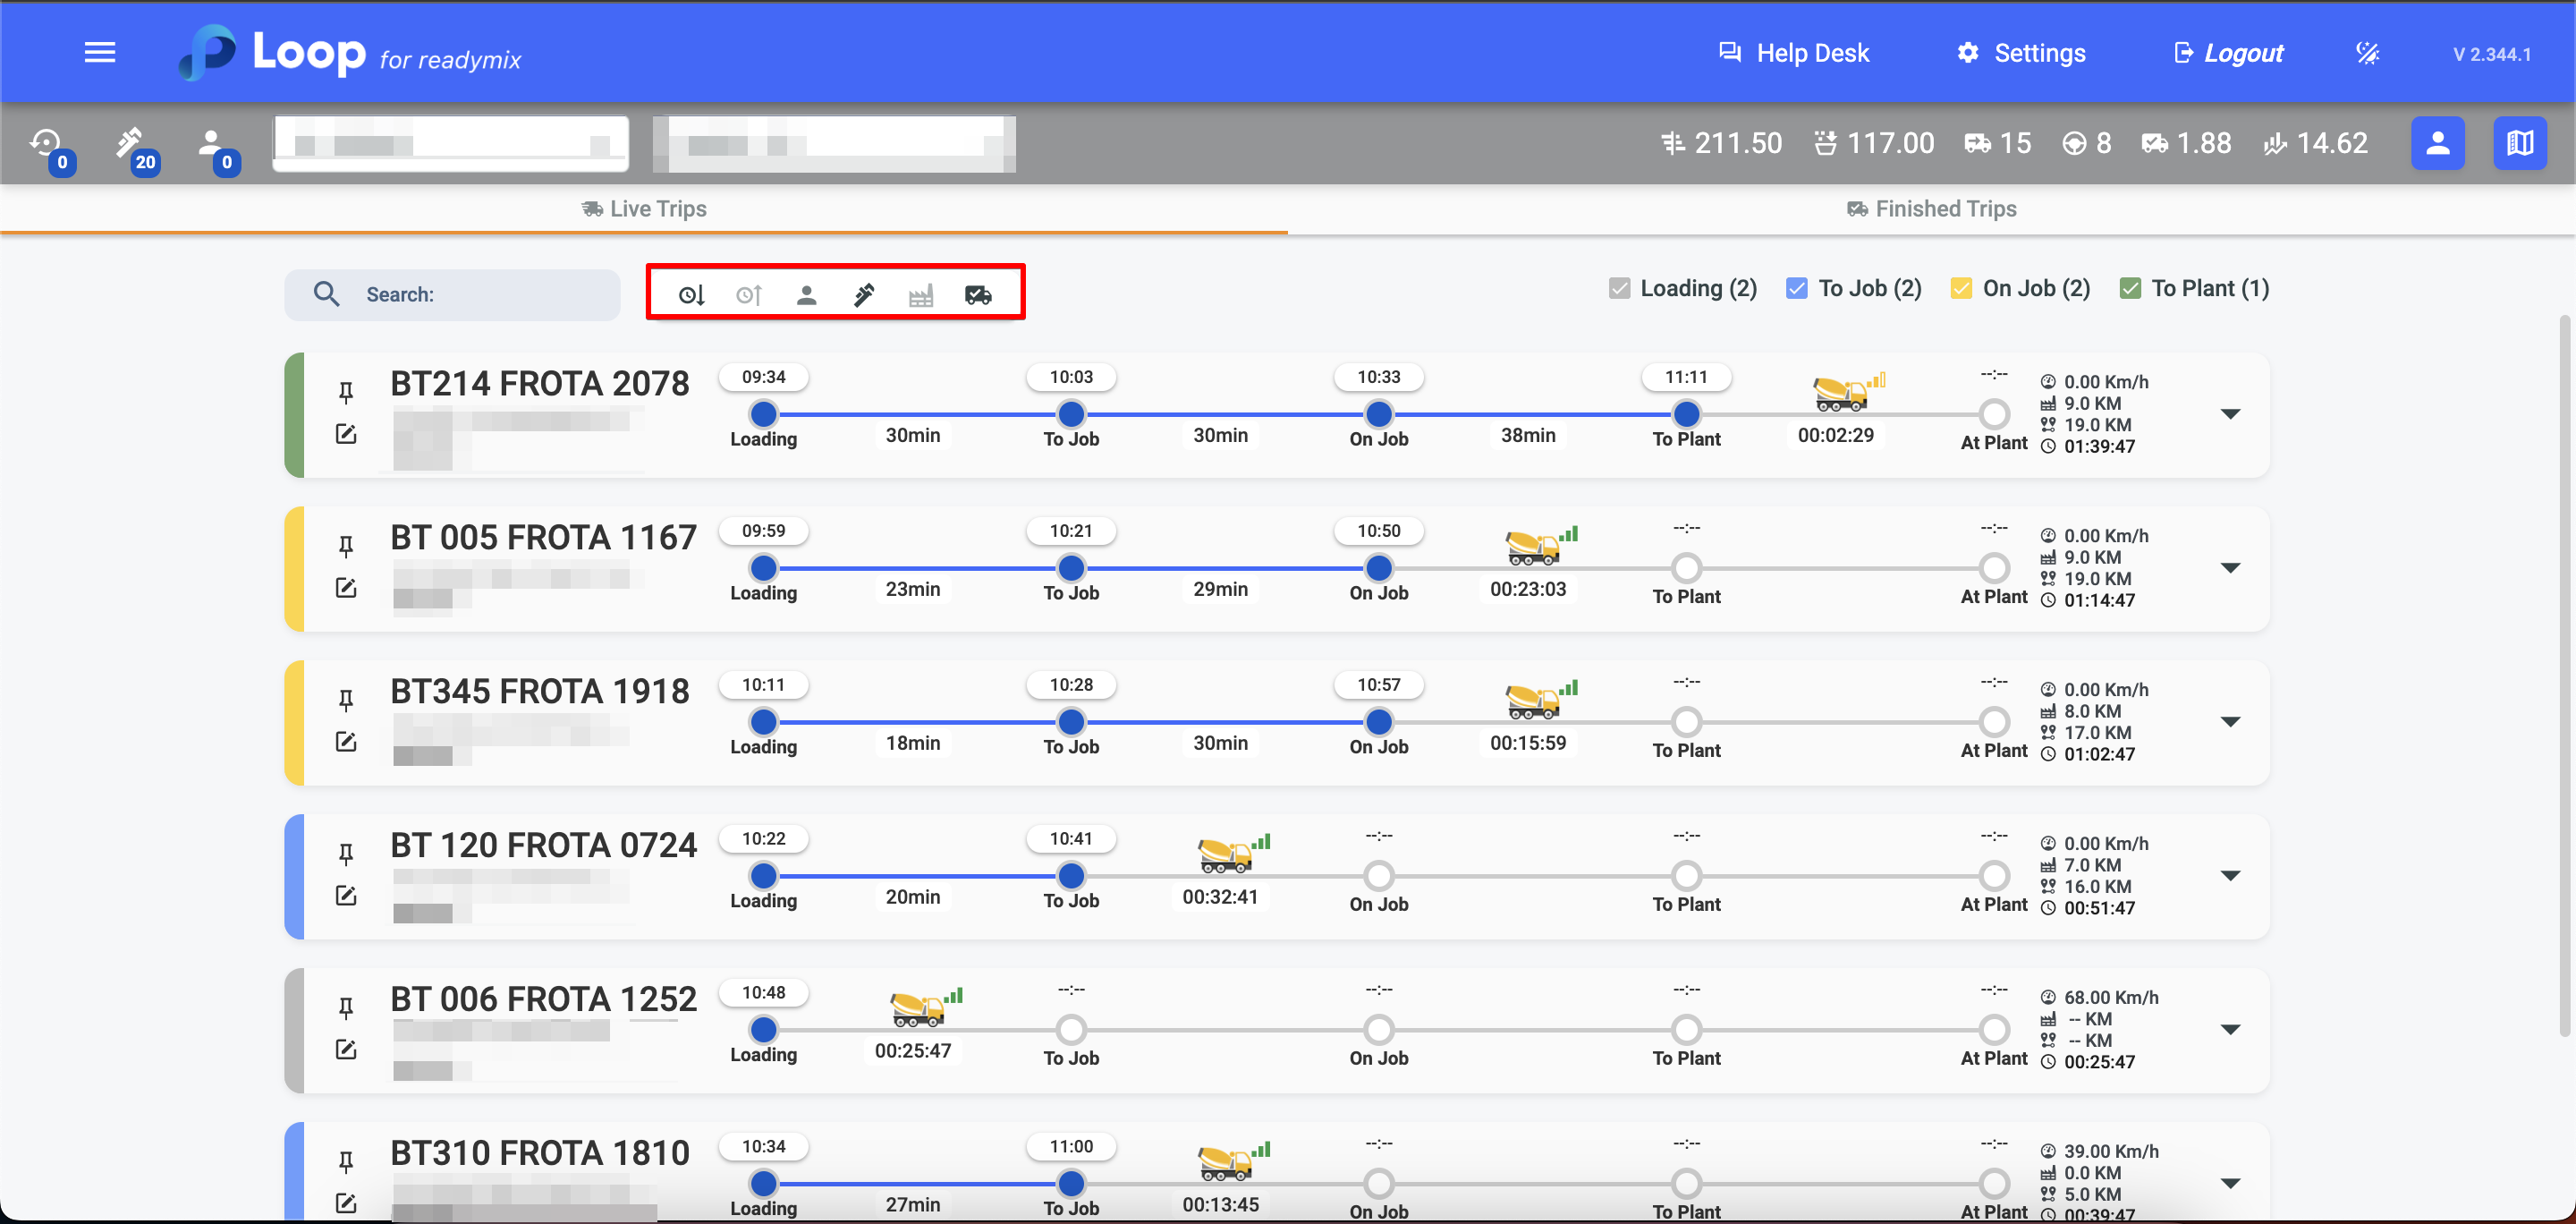Open the map view button
The height and width of the screenshot is (1224, 2576).
[x=2519, y=144]
